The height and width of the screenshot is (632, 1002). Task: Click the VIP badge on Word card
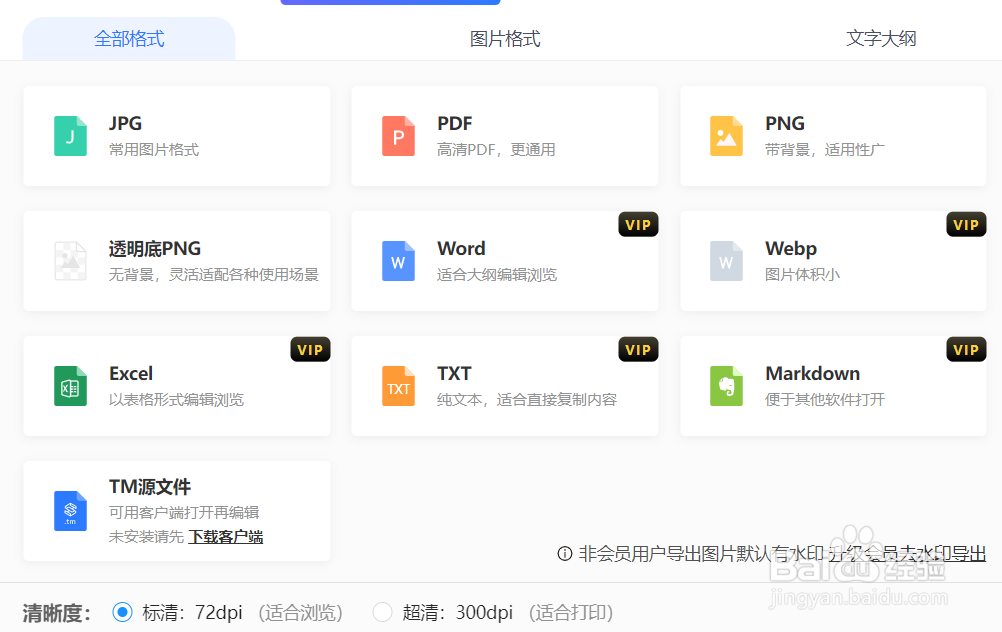(x=638, y=225)
